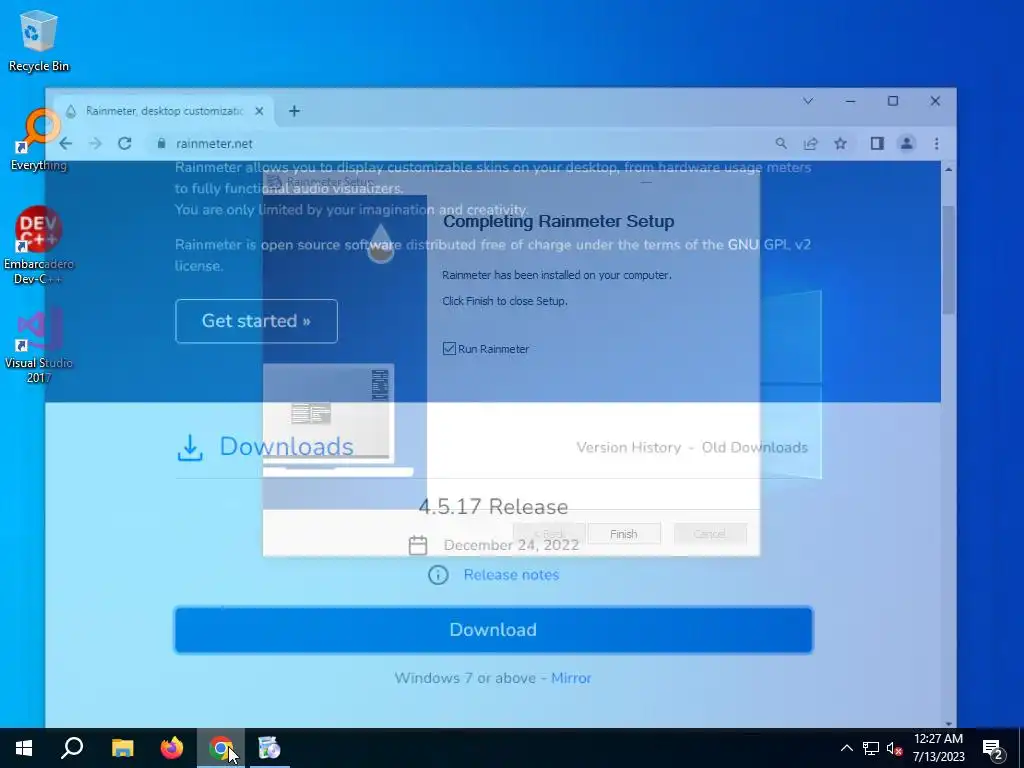Open the taskbar clock and date
Viewport: 1024px width, 768px height.
(938, 748)
